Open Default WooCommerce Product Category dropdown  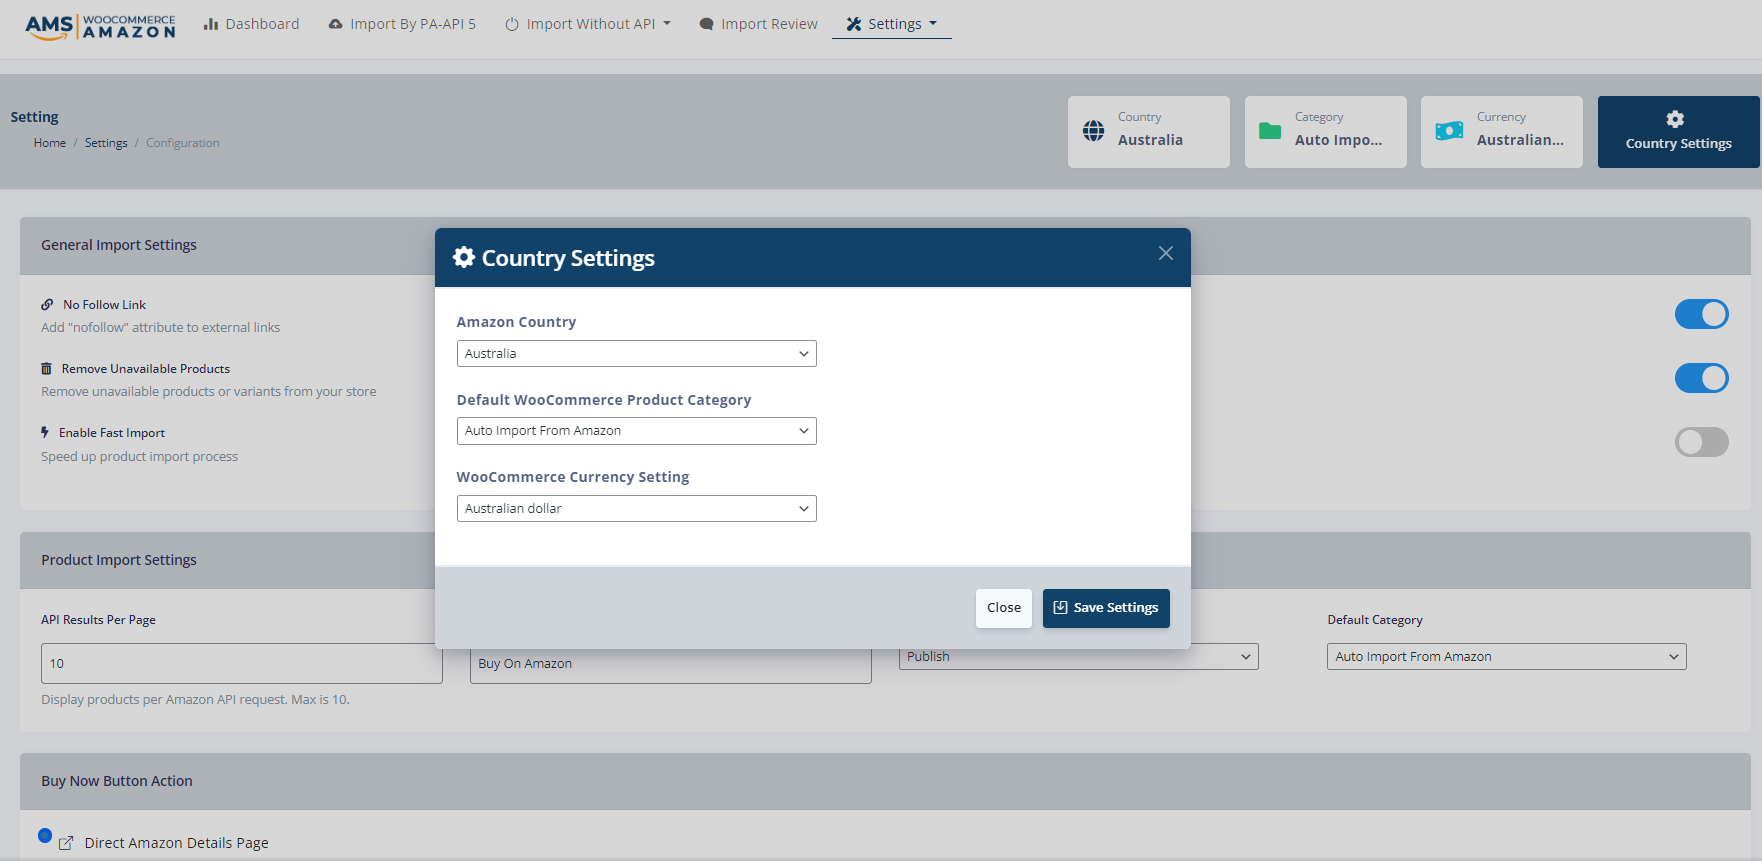click(637, 431)
